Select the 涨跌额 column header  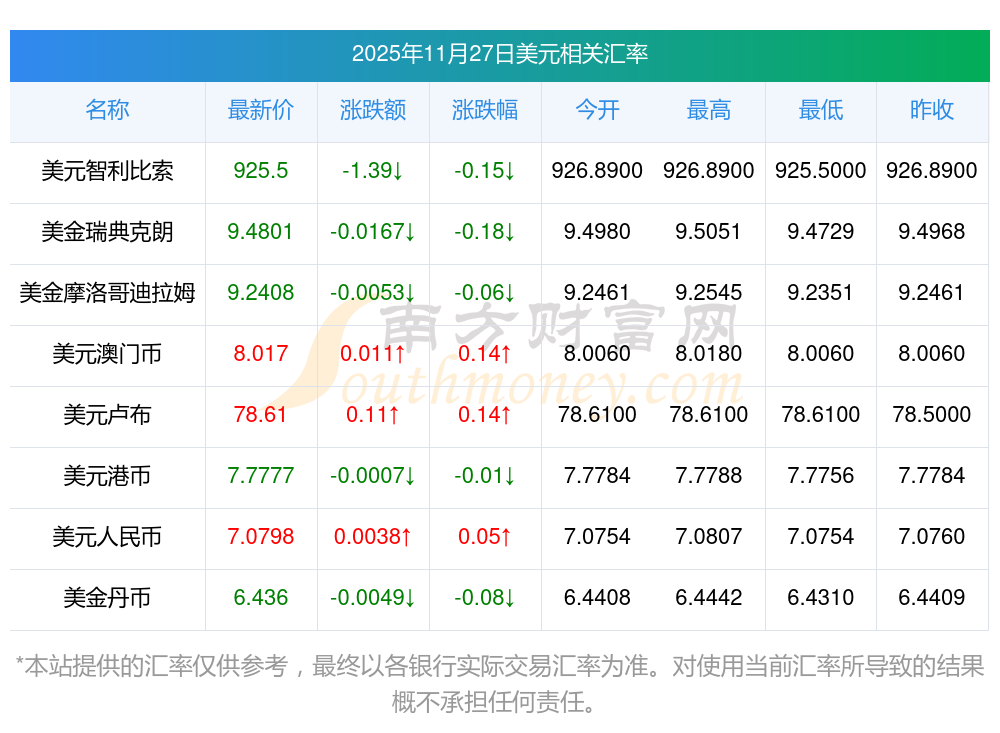372,110
